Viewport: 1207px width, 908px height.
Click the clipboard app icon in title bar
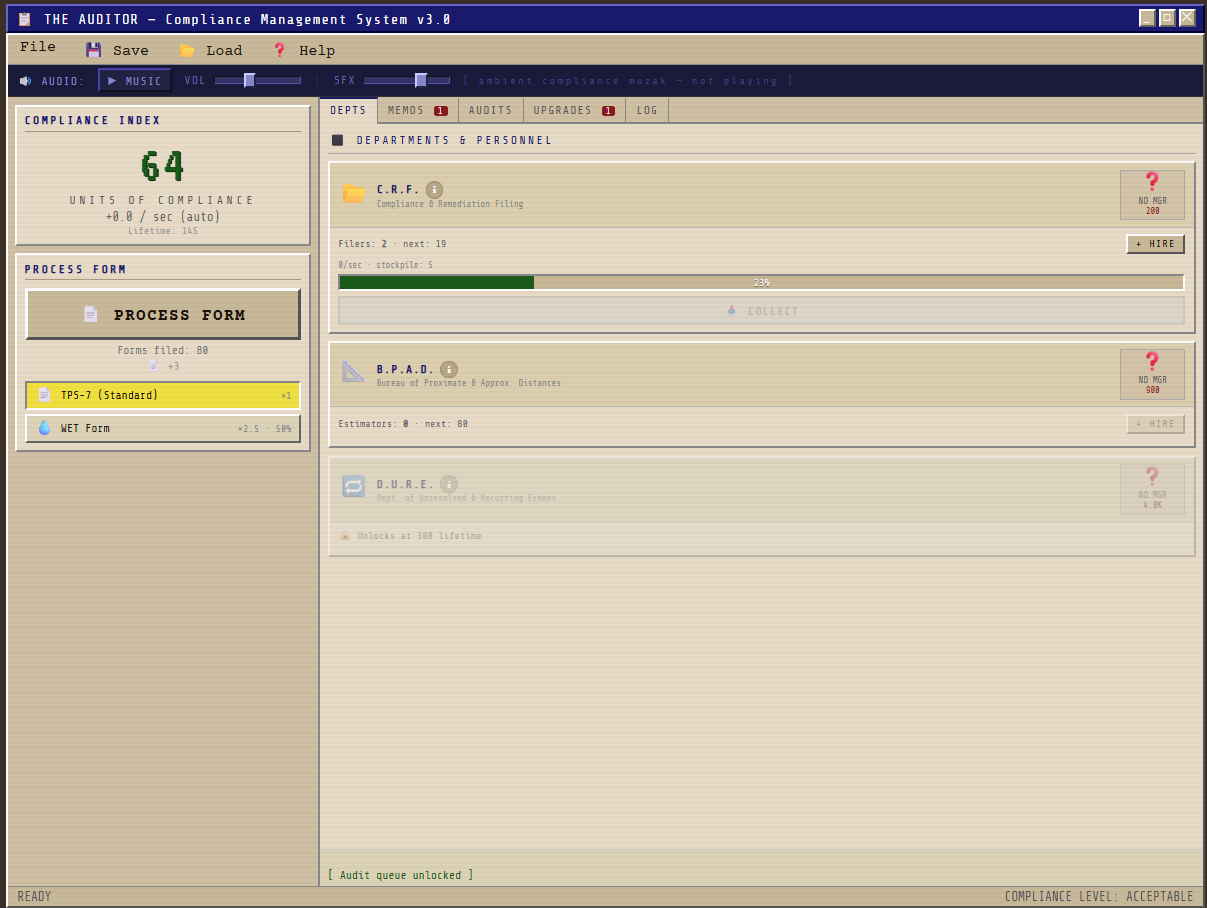coord(25,19)
